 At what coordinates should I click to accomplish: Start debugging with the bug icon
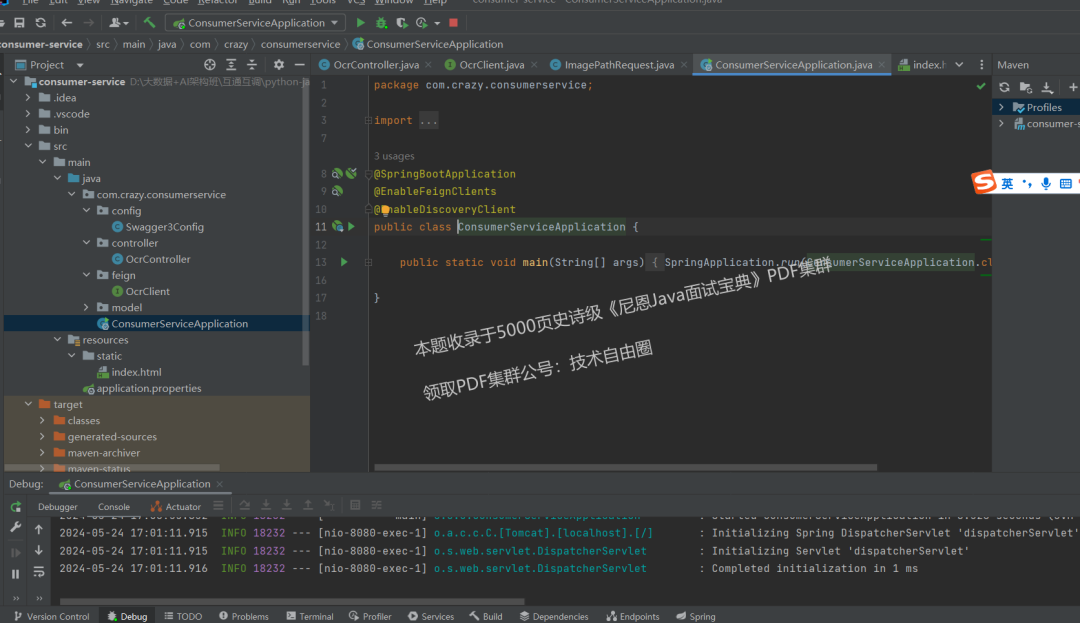(x=381, y=23)
